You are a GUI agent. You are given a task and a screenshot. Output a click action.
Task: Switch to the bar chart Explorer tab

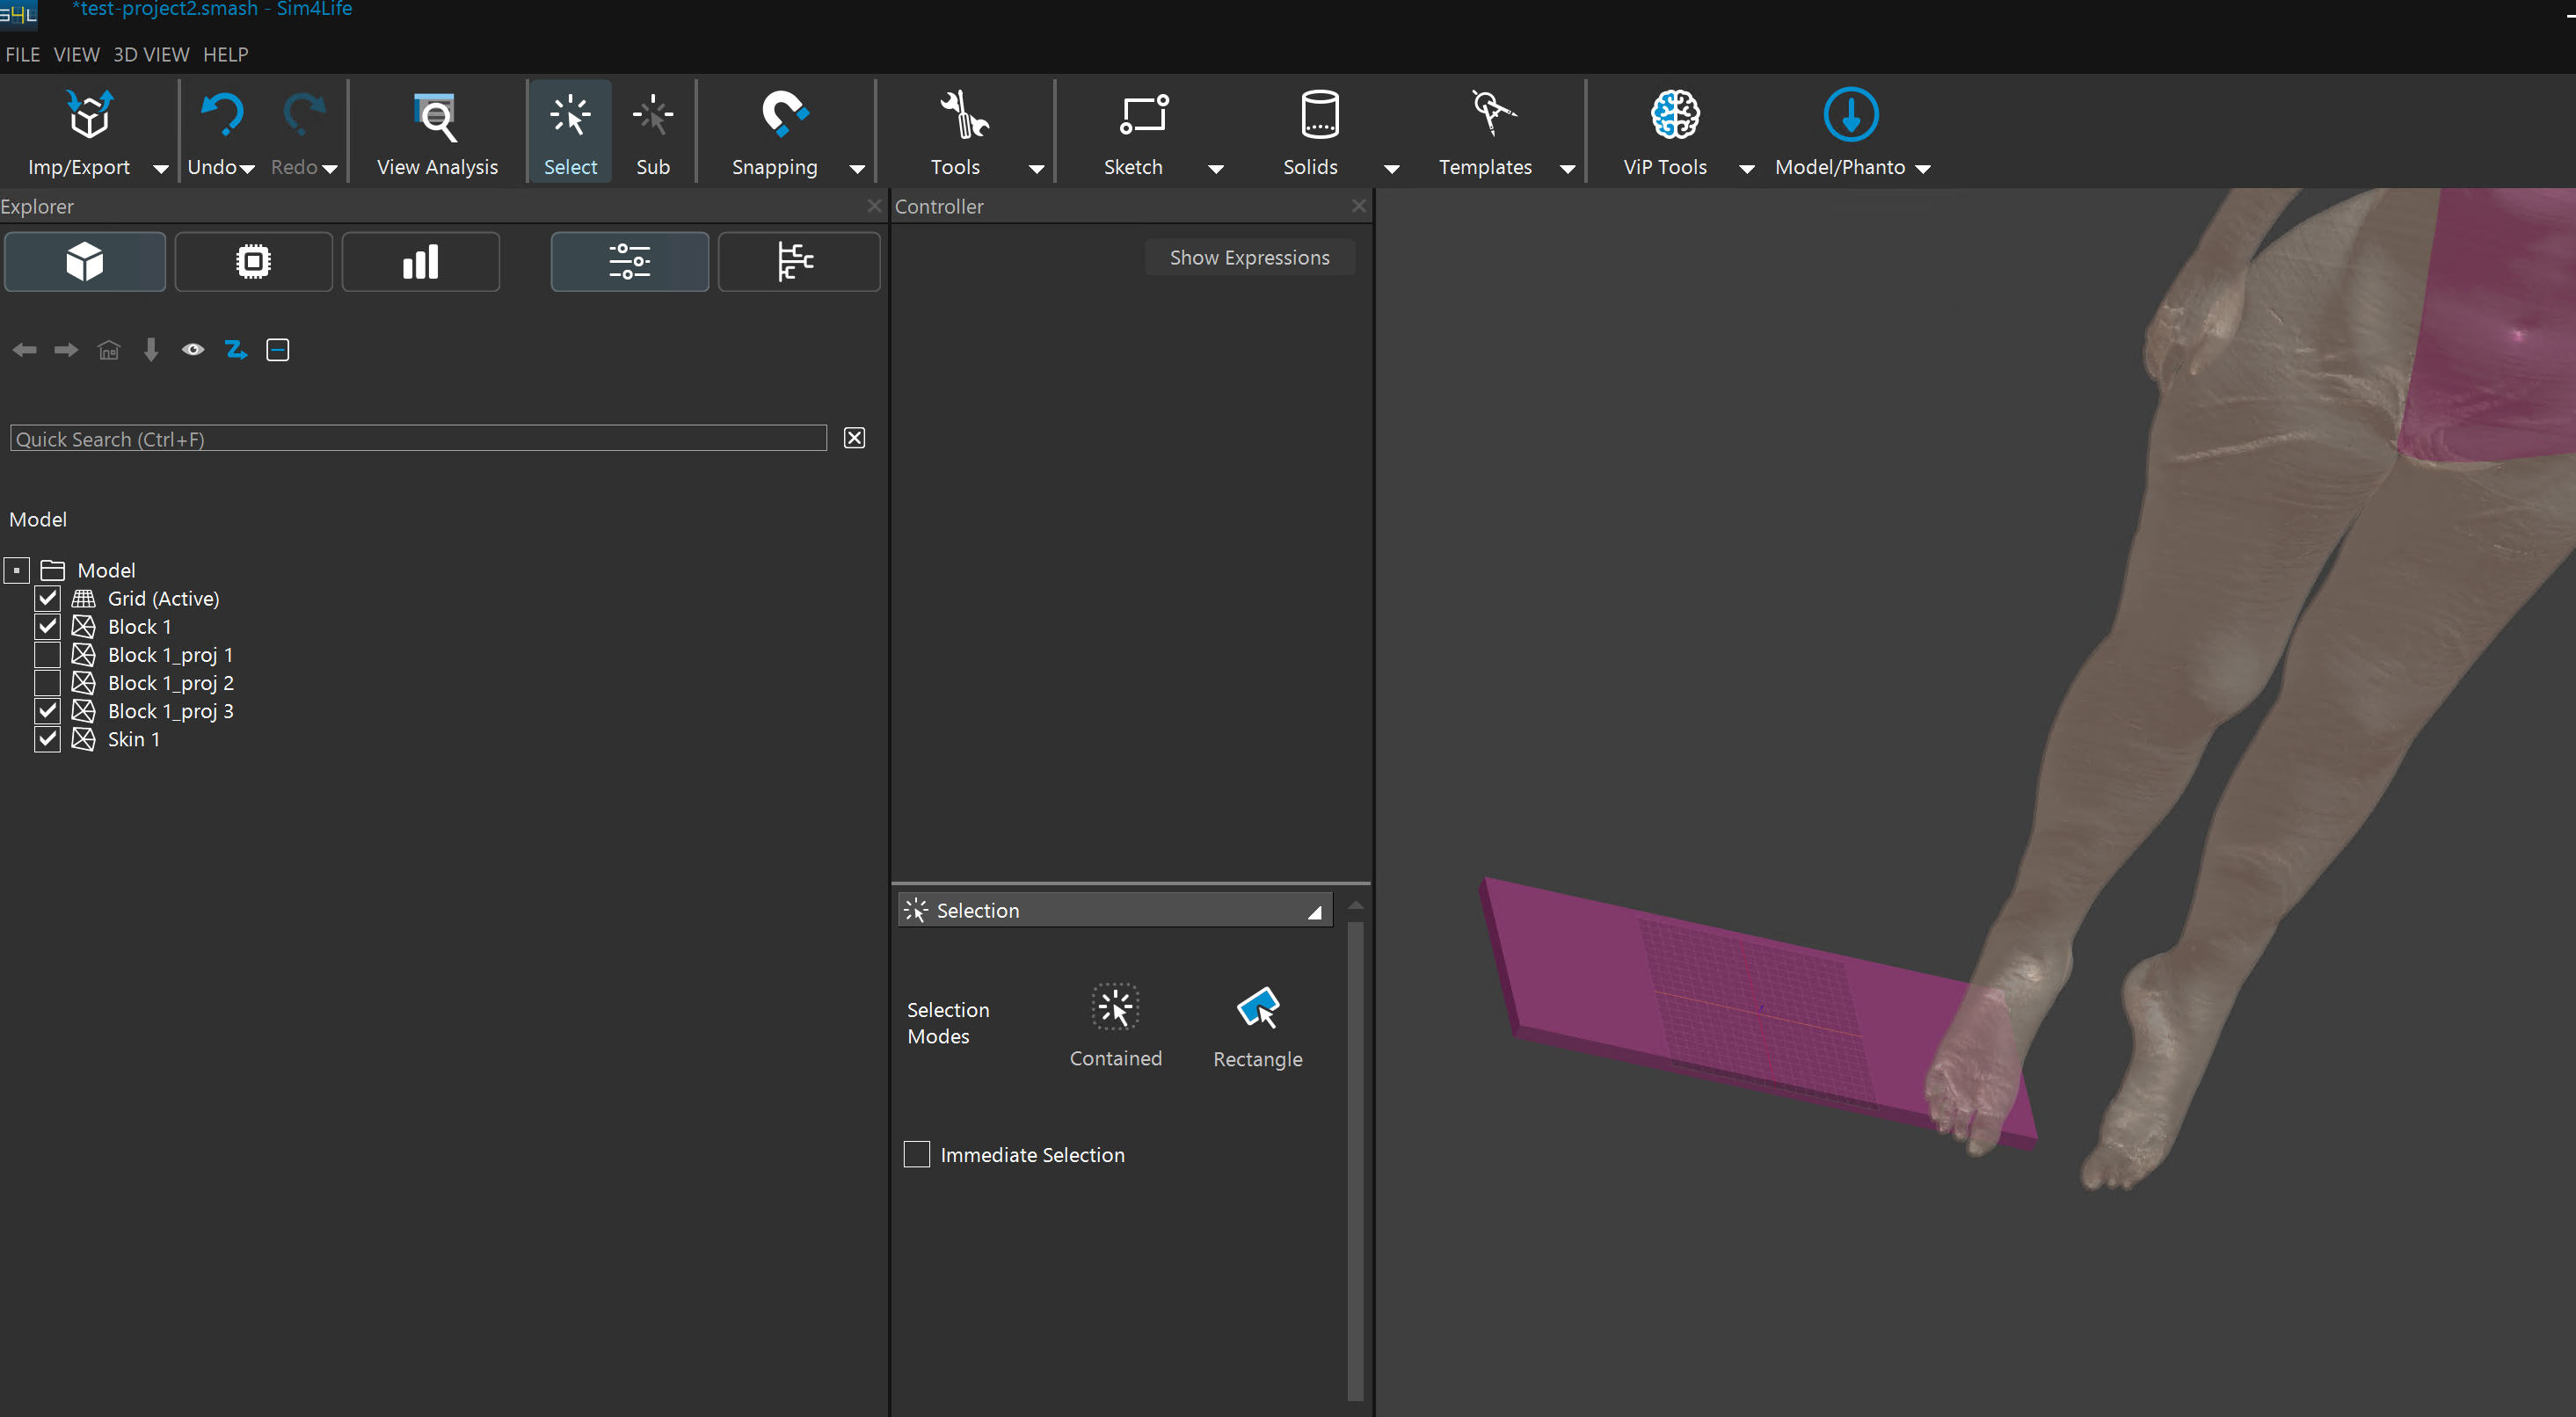click(420, 262)
